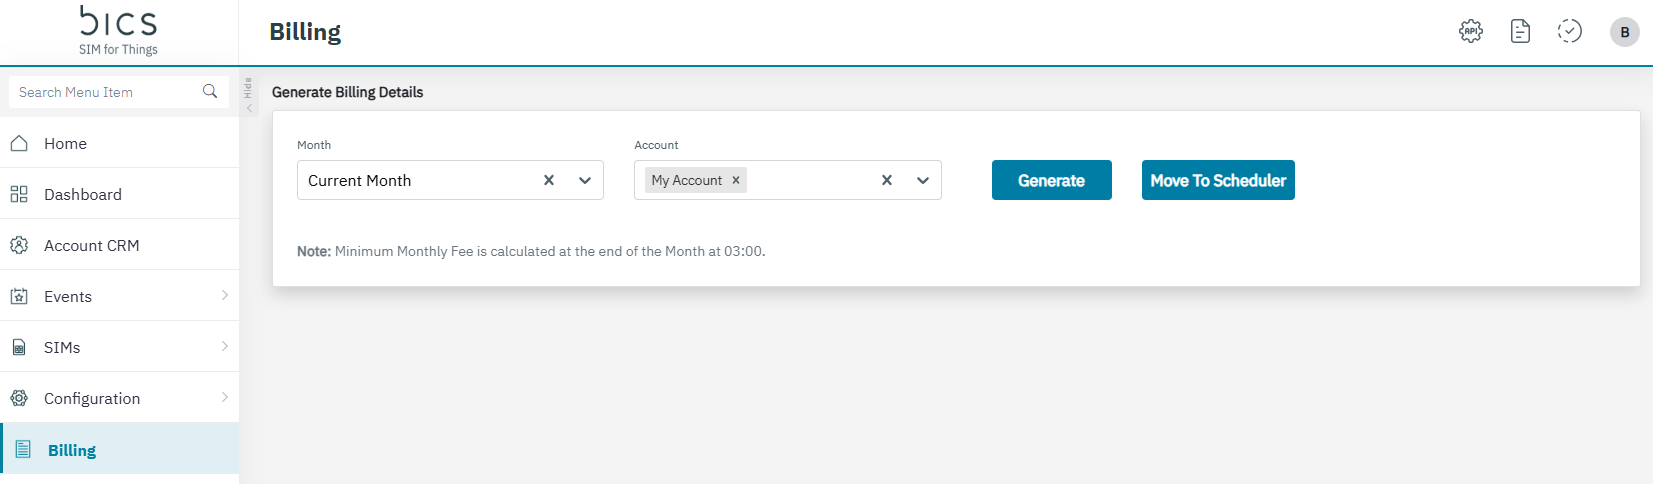Viewport: 1653px width, 484px height.
Task: Expand the Configuration submenu chevron
Action: tap(225, 397)
